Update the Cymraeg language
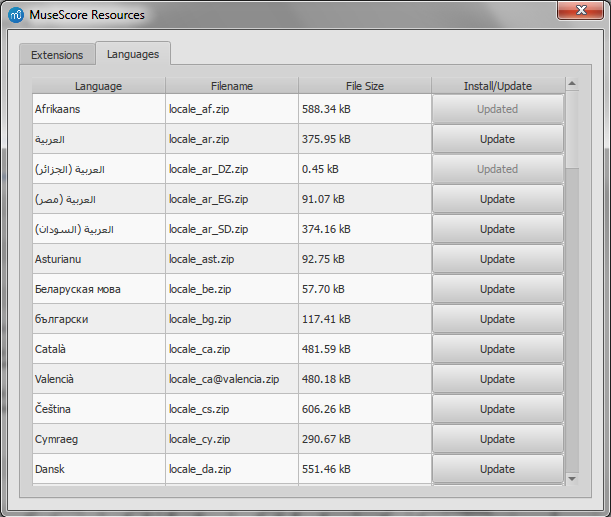 tap(498, 439)
